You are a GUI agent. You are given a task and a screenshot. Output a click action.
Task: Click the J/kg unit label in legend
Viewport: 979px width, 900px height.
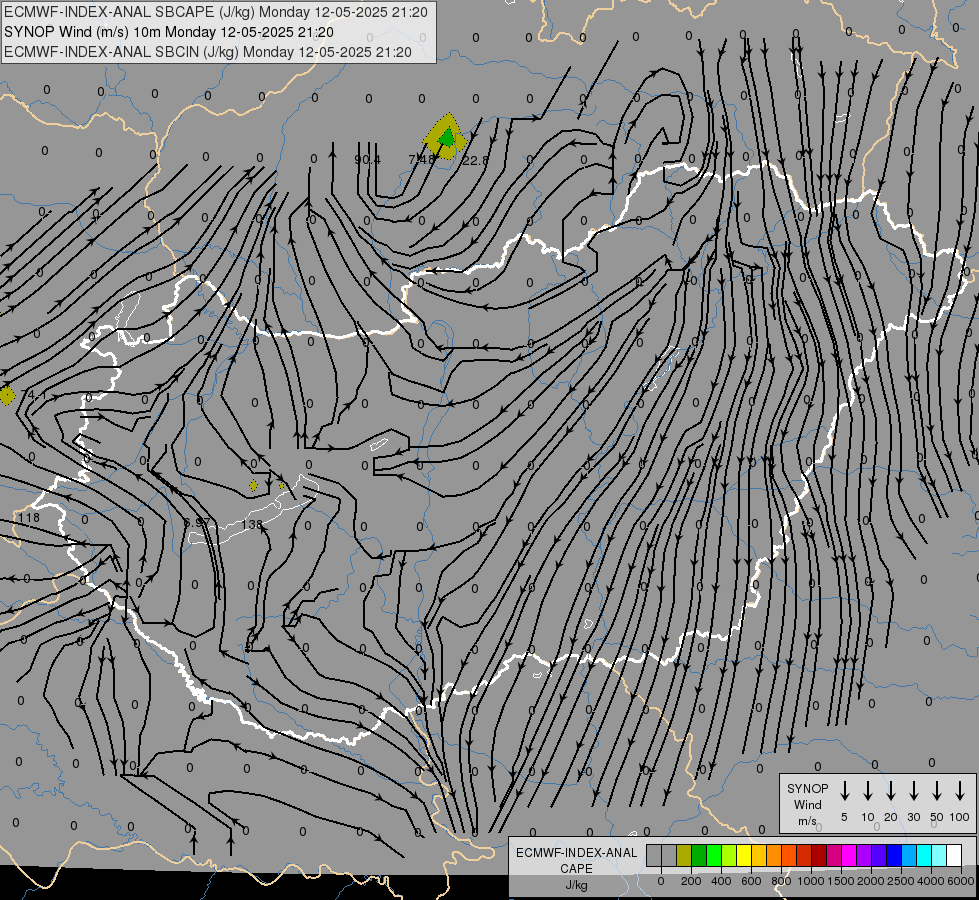[576, 885]
